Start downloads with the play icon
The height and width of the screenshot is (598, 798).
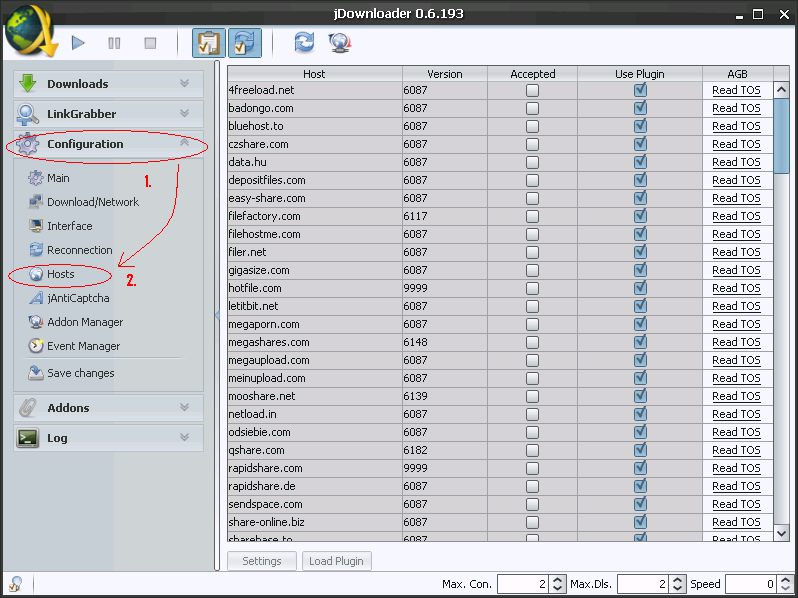78,43
